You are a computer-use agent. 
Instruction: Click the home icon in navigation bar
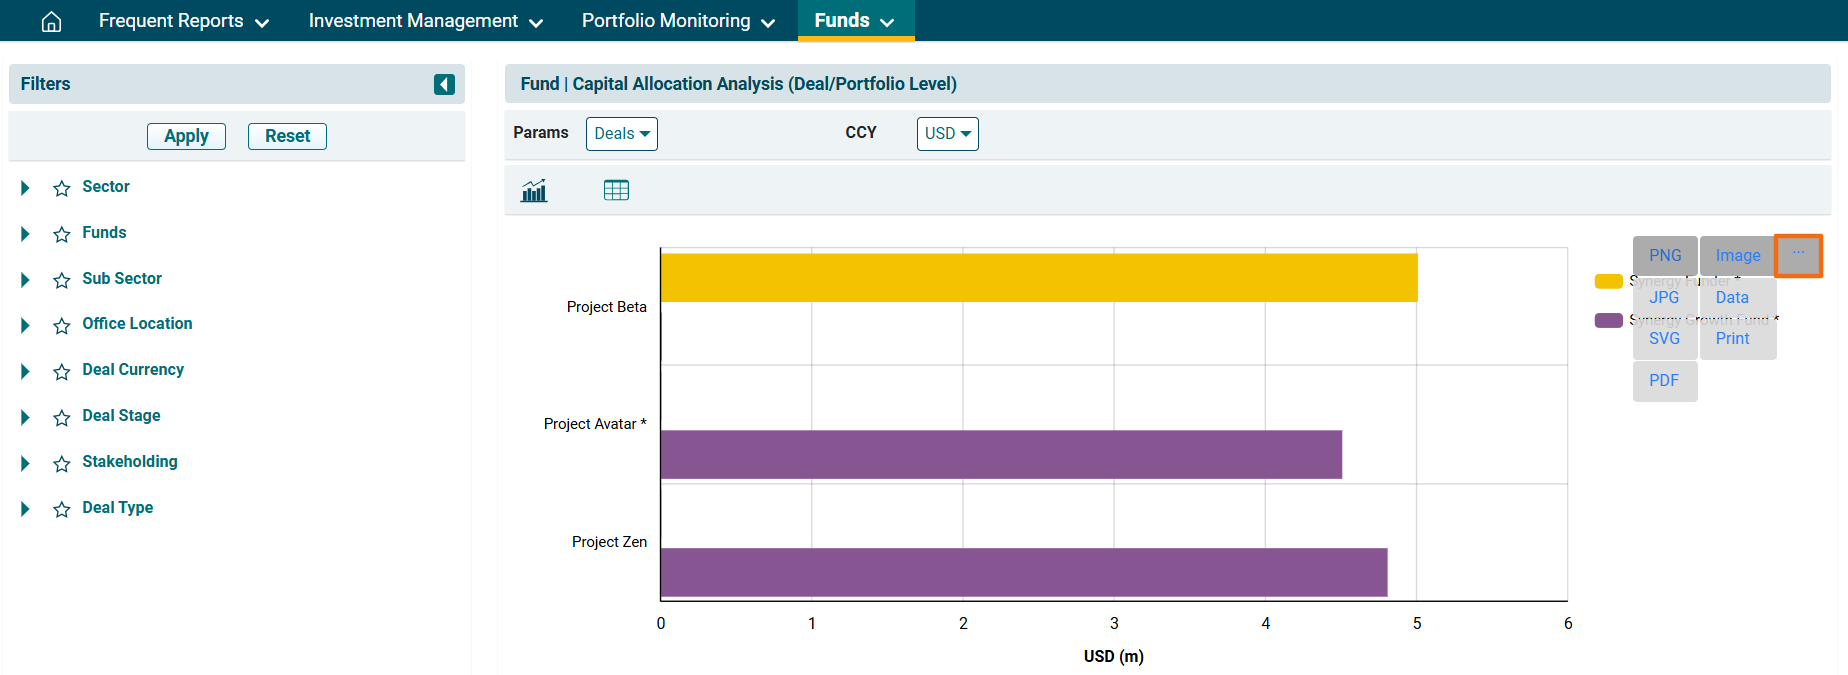tap(51, 21)
